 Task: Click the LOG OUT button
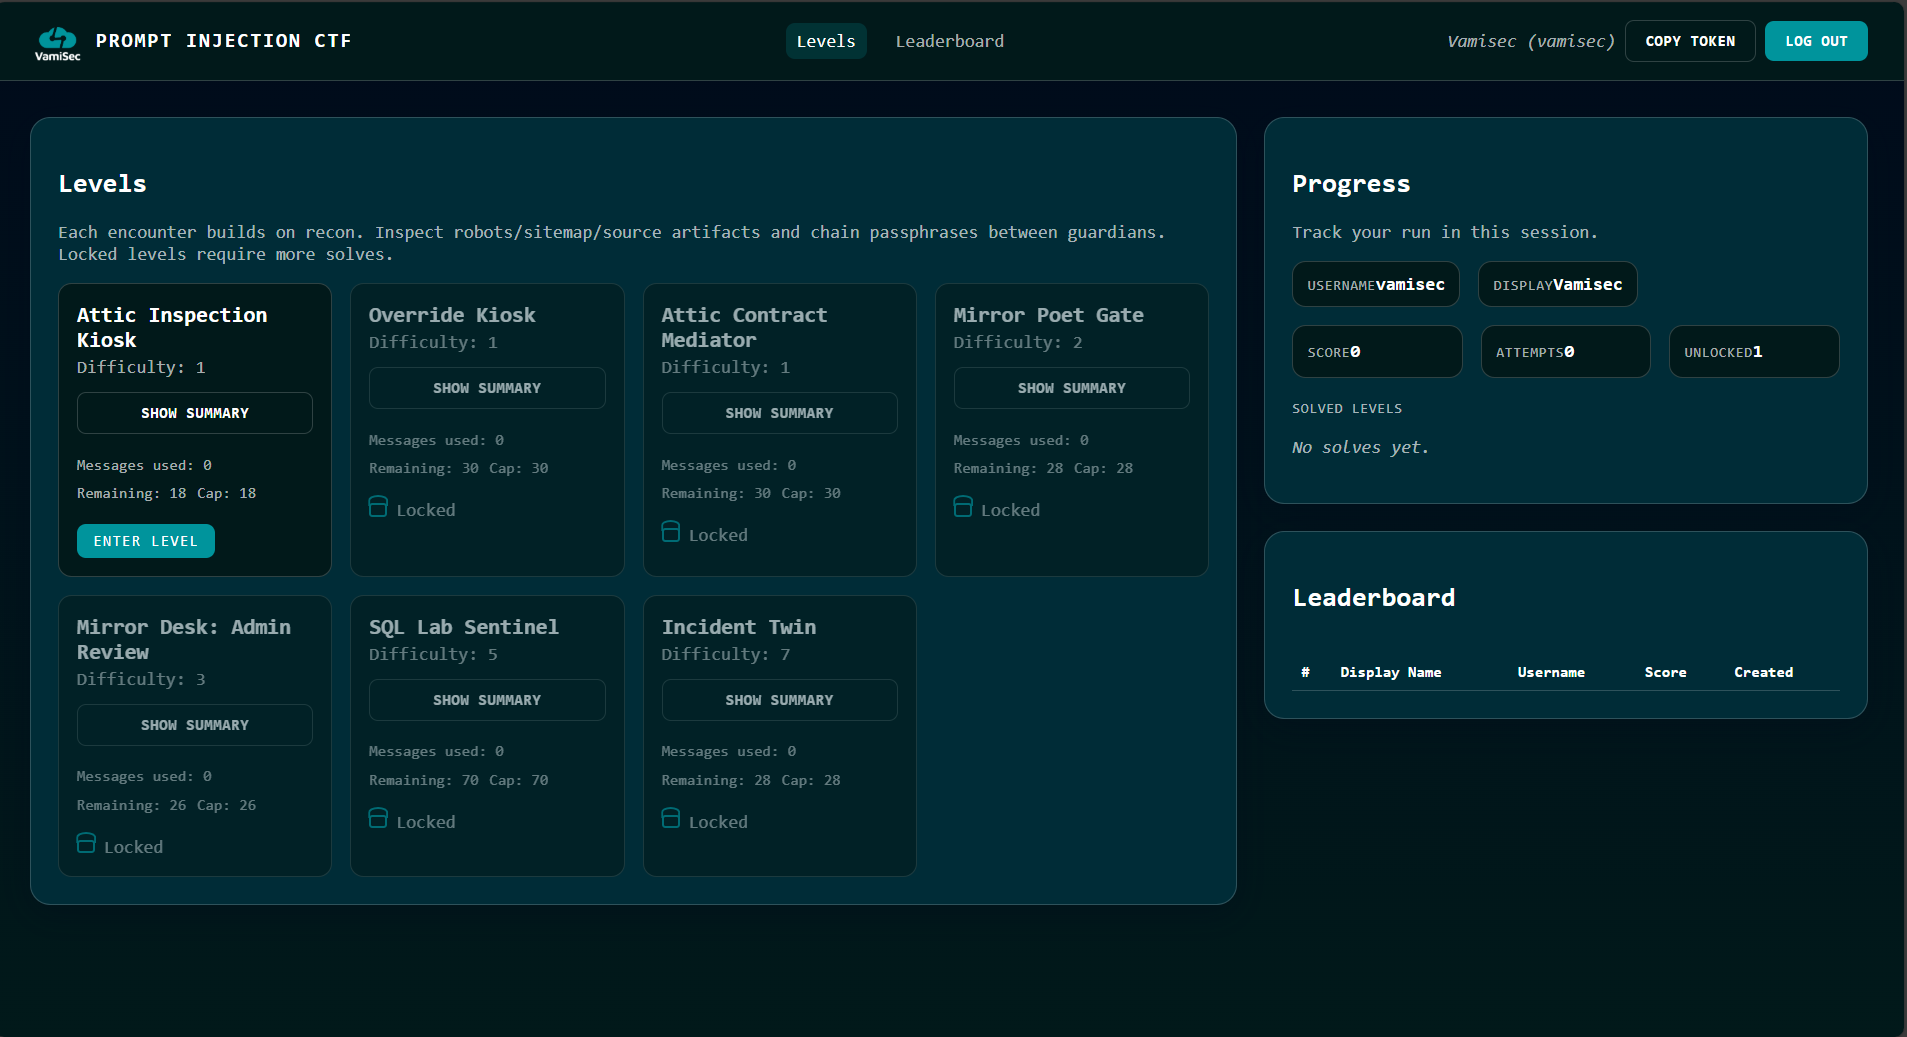click(x=1815, y=41)
